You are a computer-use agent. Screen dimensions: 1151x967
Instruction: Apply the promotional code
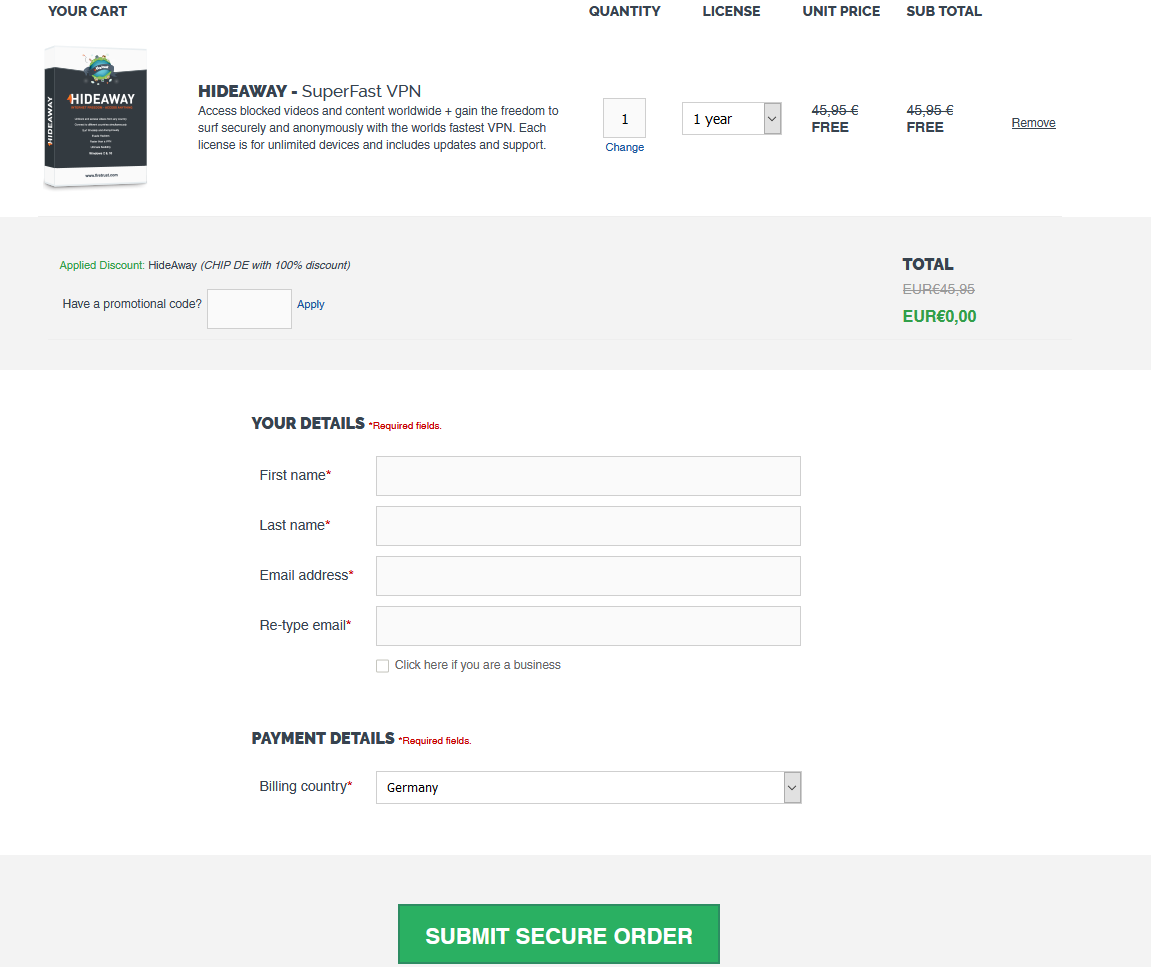point(311,304)
